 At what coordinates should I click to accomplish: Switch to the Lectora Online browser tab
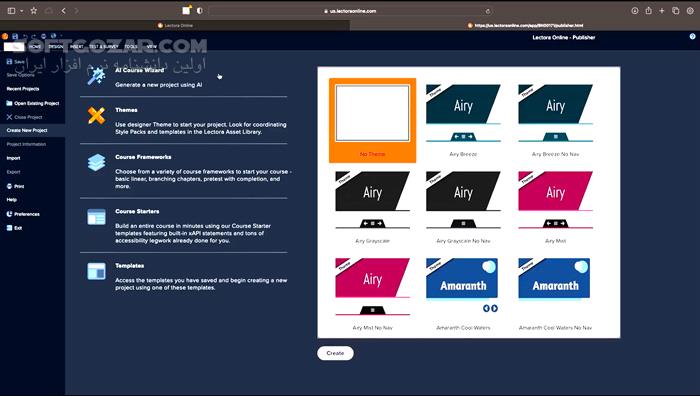(x=175, y=25)
